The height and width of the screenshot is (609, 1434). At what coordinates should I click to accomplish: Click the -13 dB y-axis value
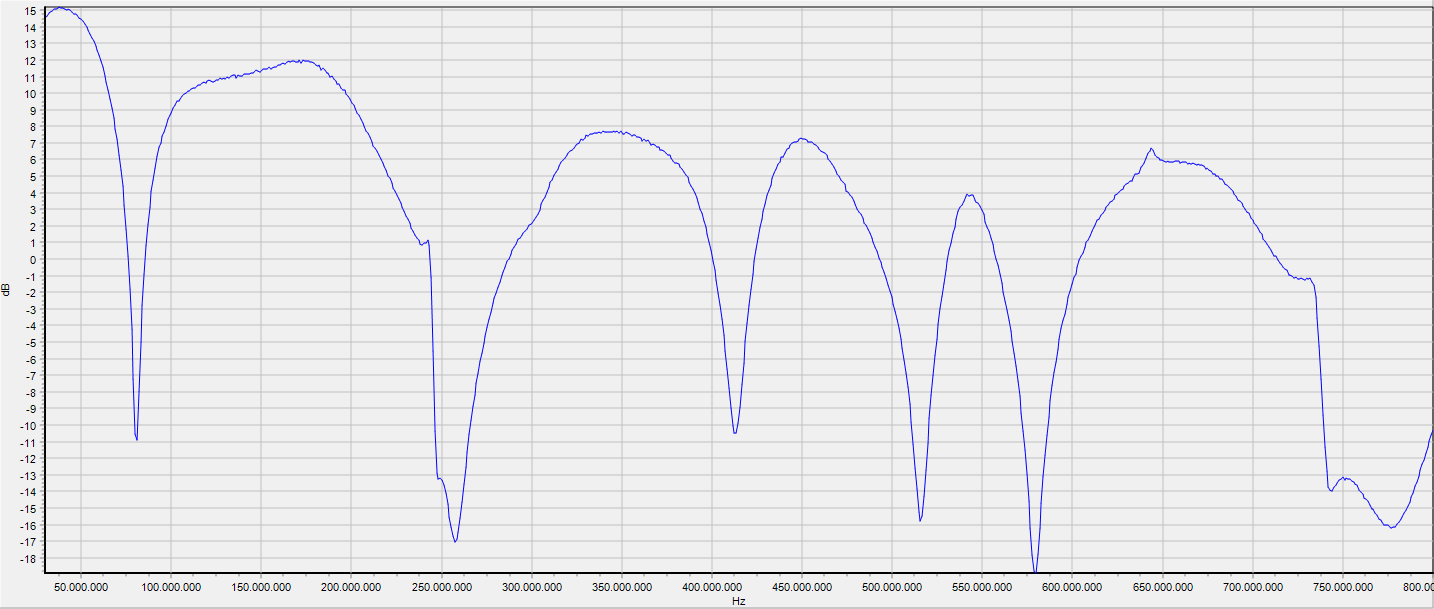point(29,475)
